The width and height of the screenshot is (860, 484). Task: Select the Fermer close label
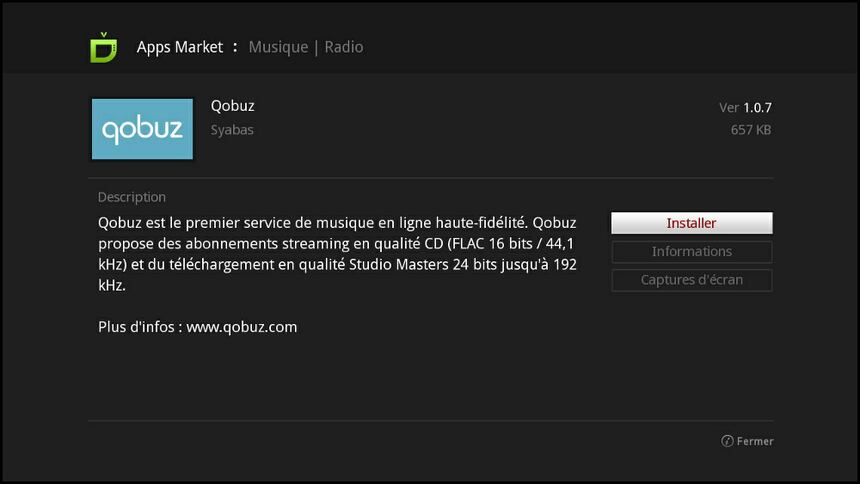pos(755,441)
